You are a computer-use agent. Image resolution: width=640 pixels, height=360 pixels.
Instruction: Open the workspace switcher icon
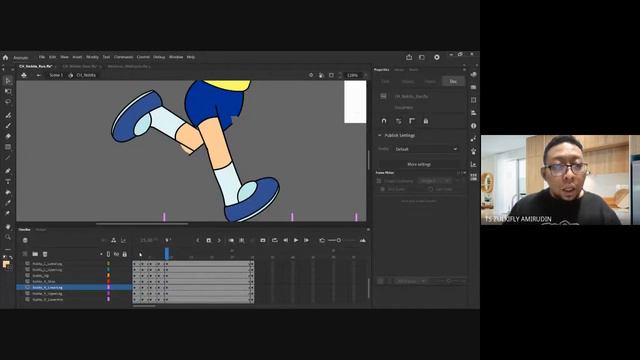coord(422,58)
